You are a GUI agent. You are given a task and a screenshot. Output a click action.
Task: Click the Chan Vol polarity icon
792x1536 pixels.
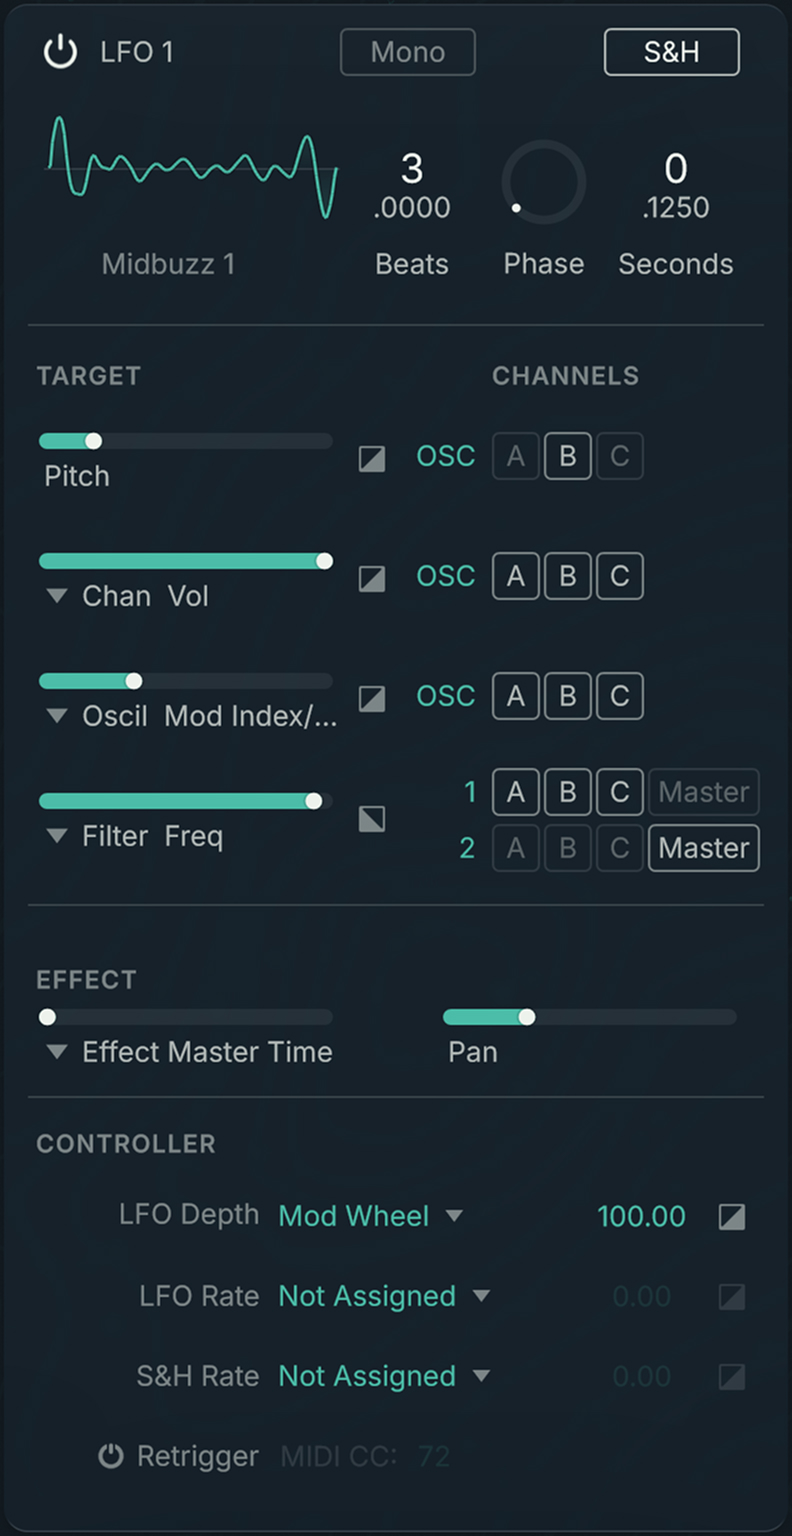372,578
